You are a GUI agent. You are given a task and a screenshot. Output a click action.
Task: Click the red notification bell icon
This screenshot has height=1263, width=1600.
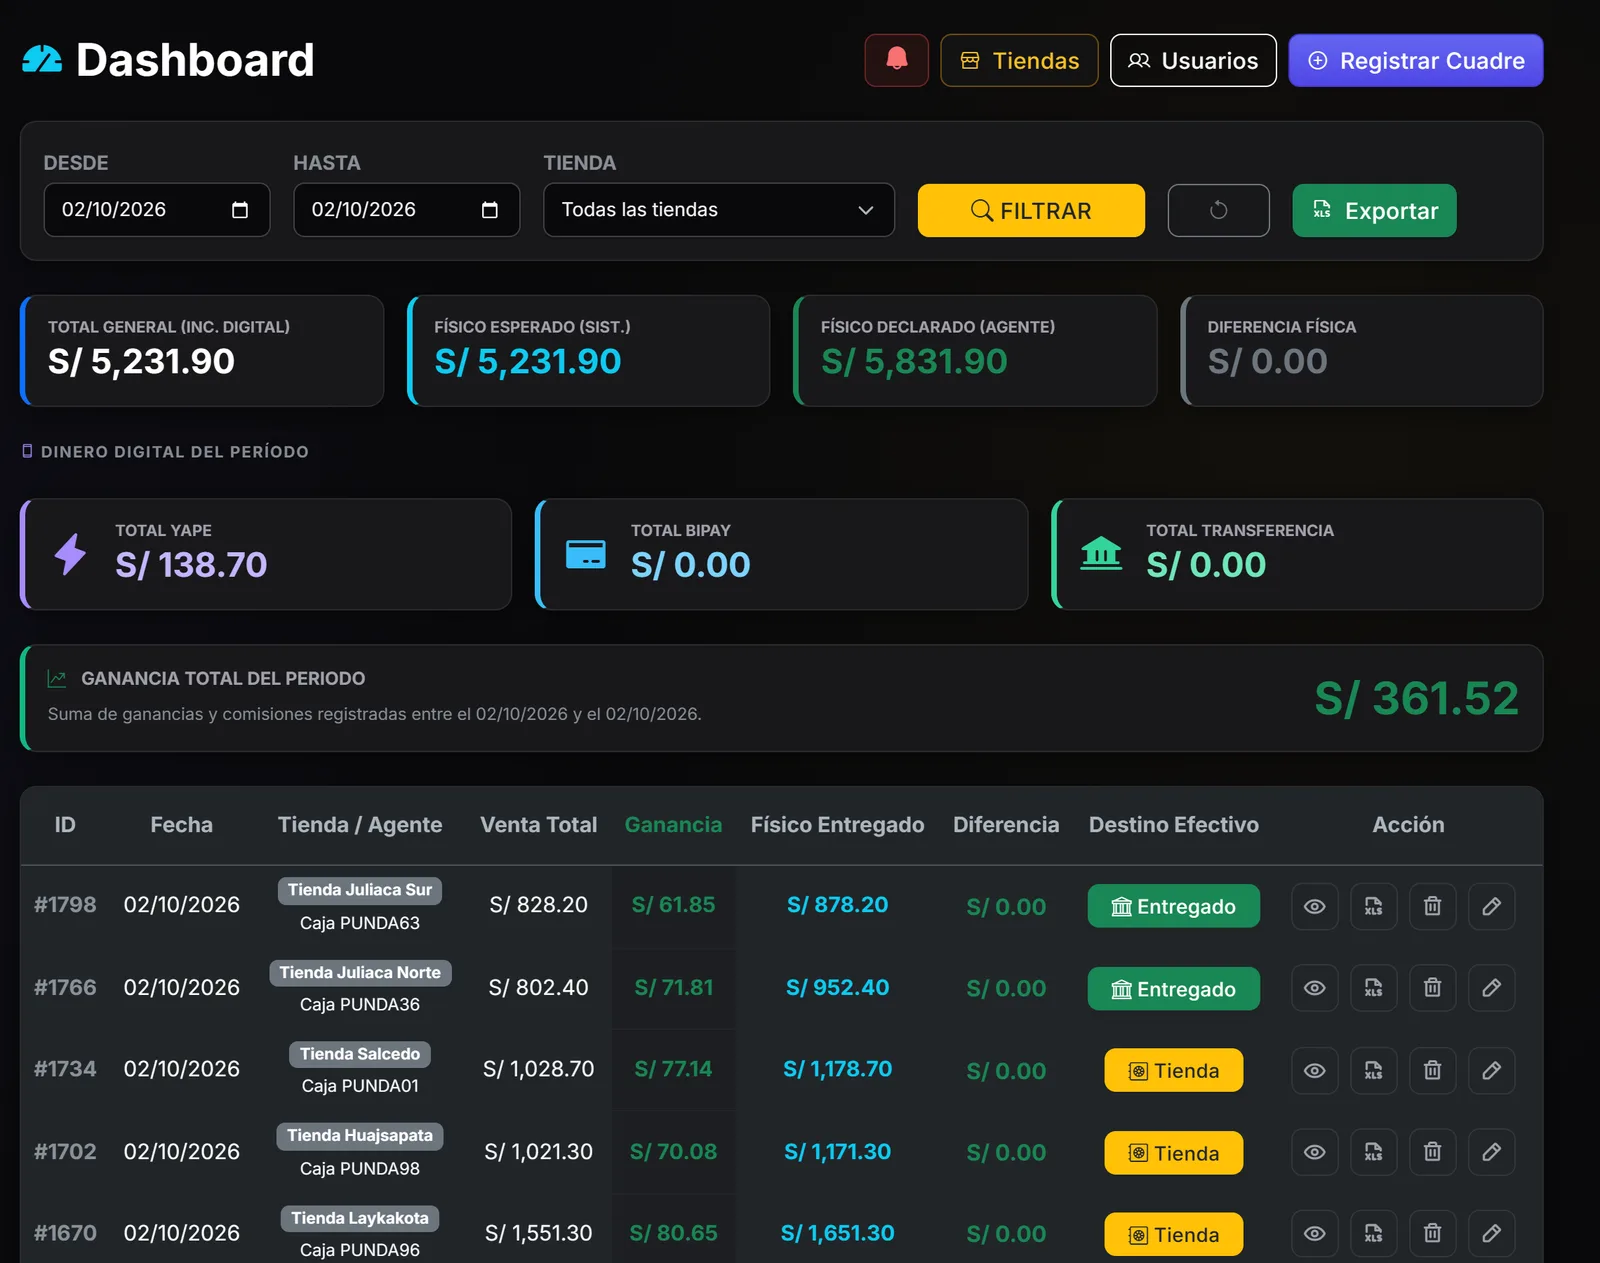click(896, 60)
